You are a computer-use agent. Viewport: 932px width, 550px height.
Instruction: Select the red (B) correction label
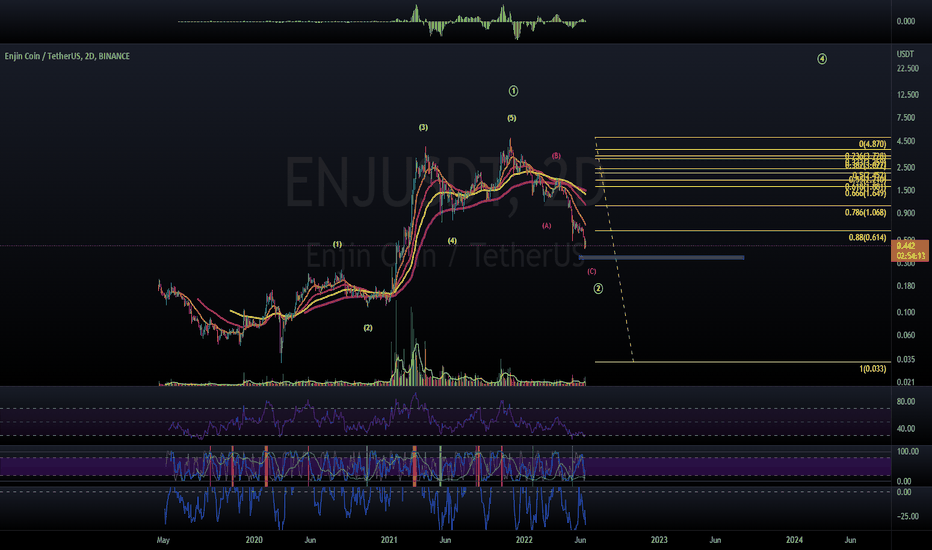556,156
